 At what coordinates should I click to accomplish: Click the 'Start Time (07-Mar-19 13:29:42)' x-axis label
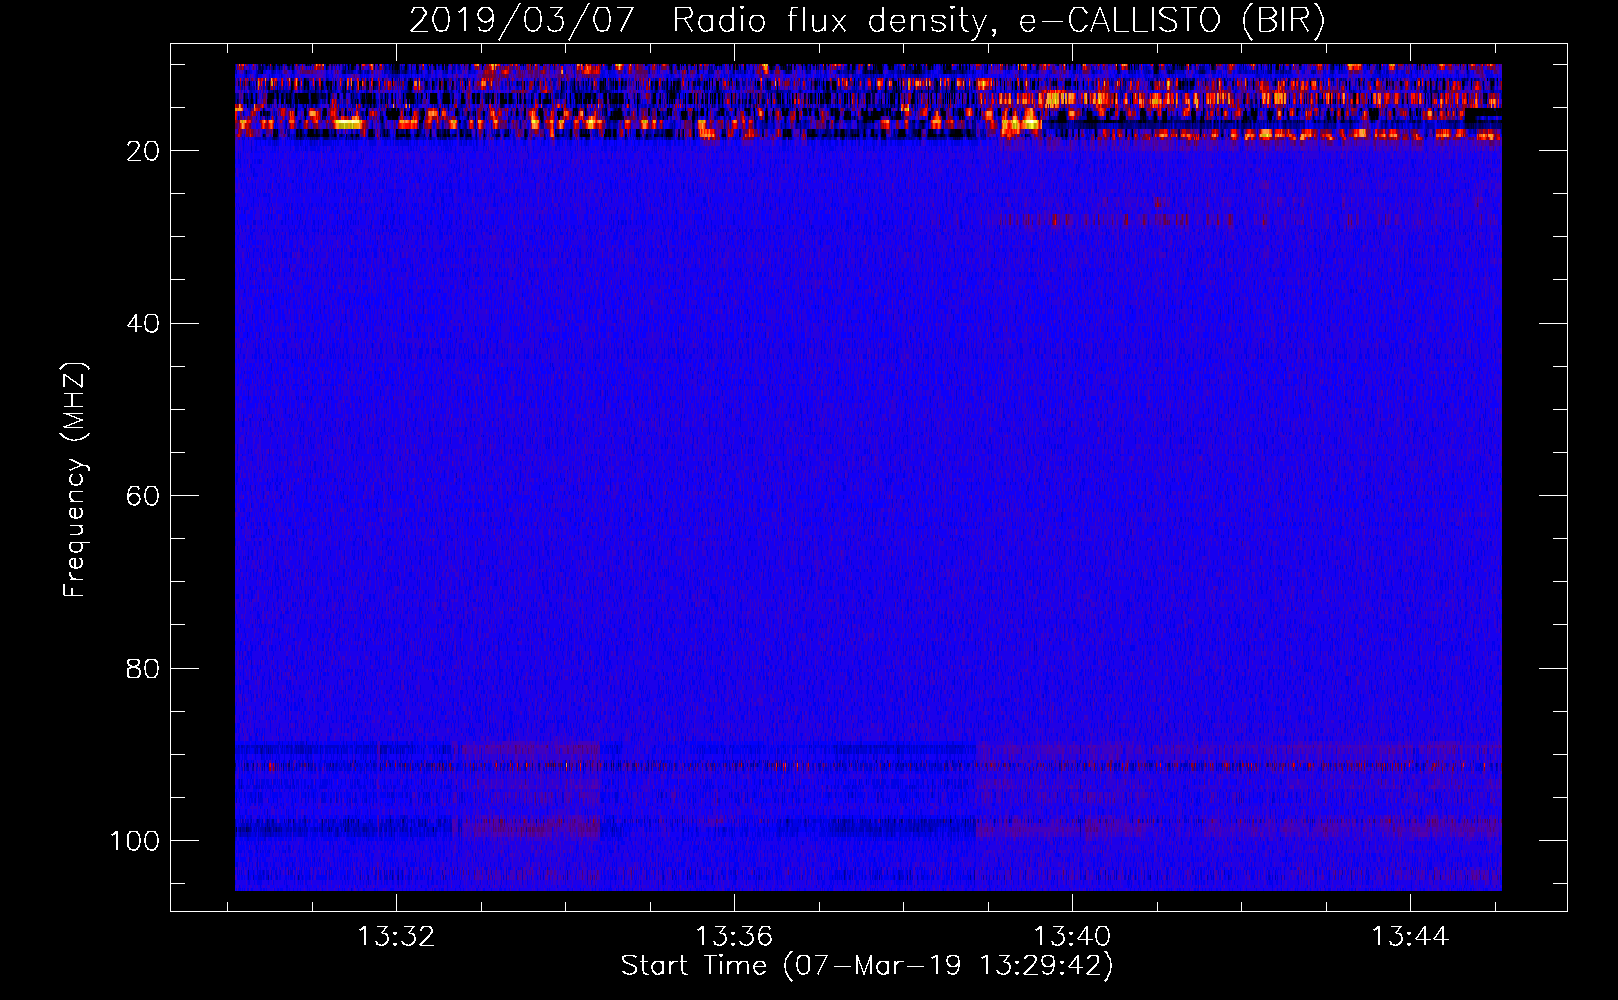[867, 966]
